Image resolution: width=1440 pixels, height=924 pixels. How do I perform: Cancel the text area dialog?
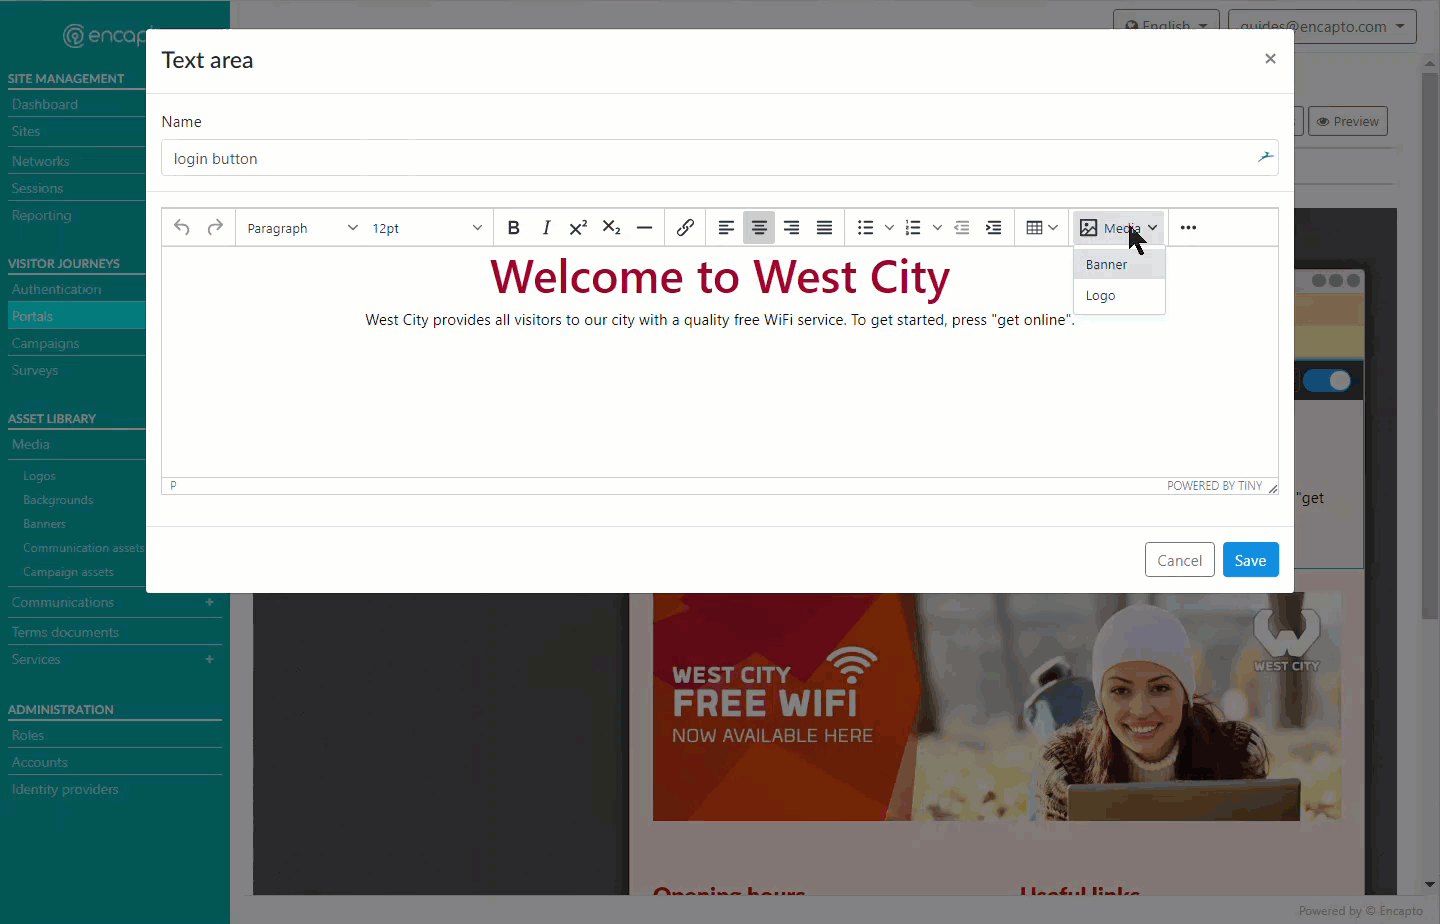(x=1179, y=560)
